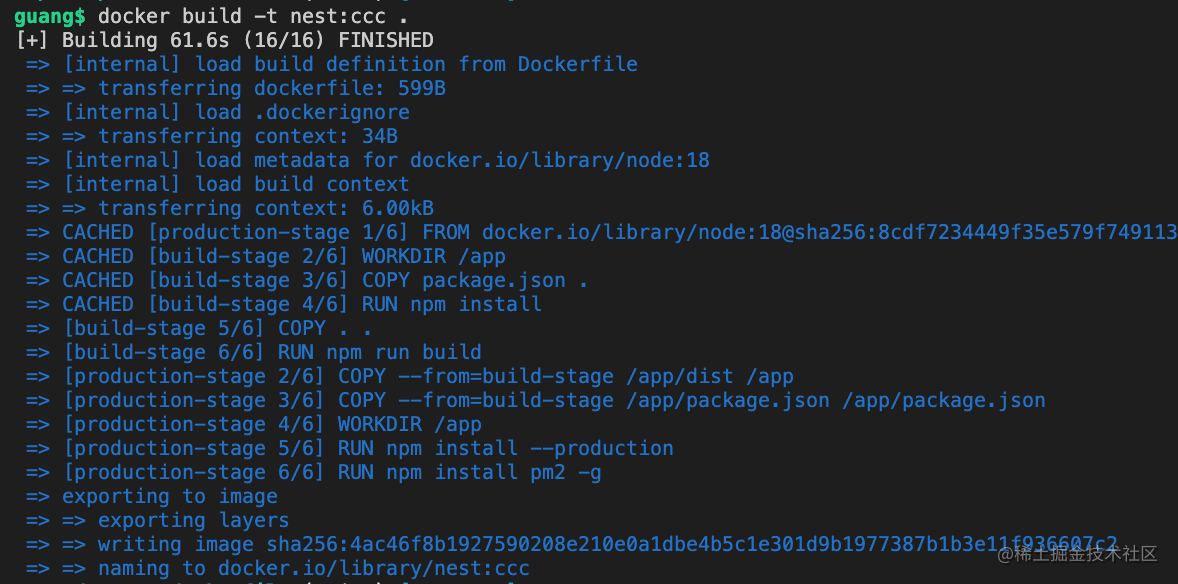Select the guang$ shell prompt
This screenshot has height=584, width=1178.
(x=50, y=16)
